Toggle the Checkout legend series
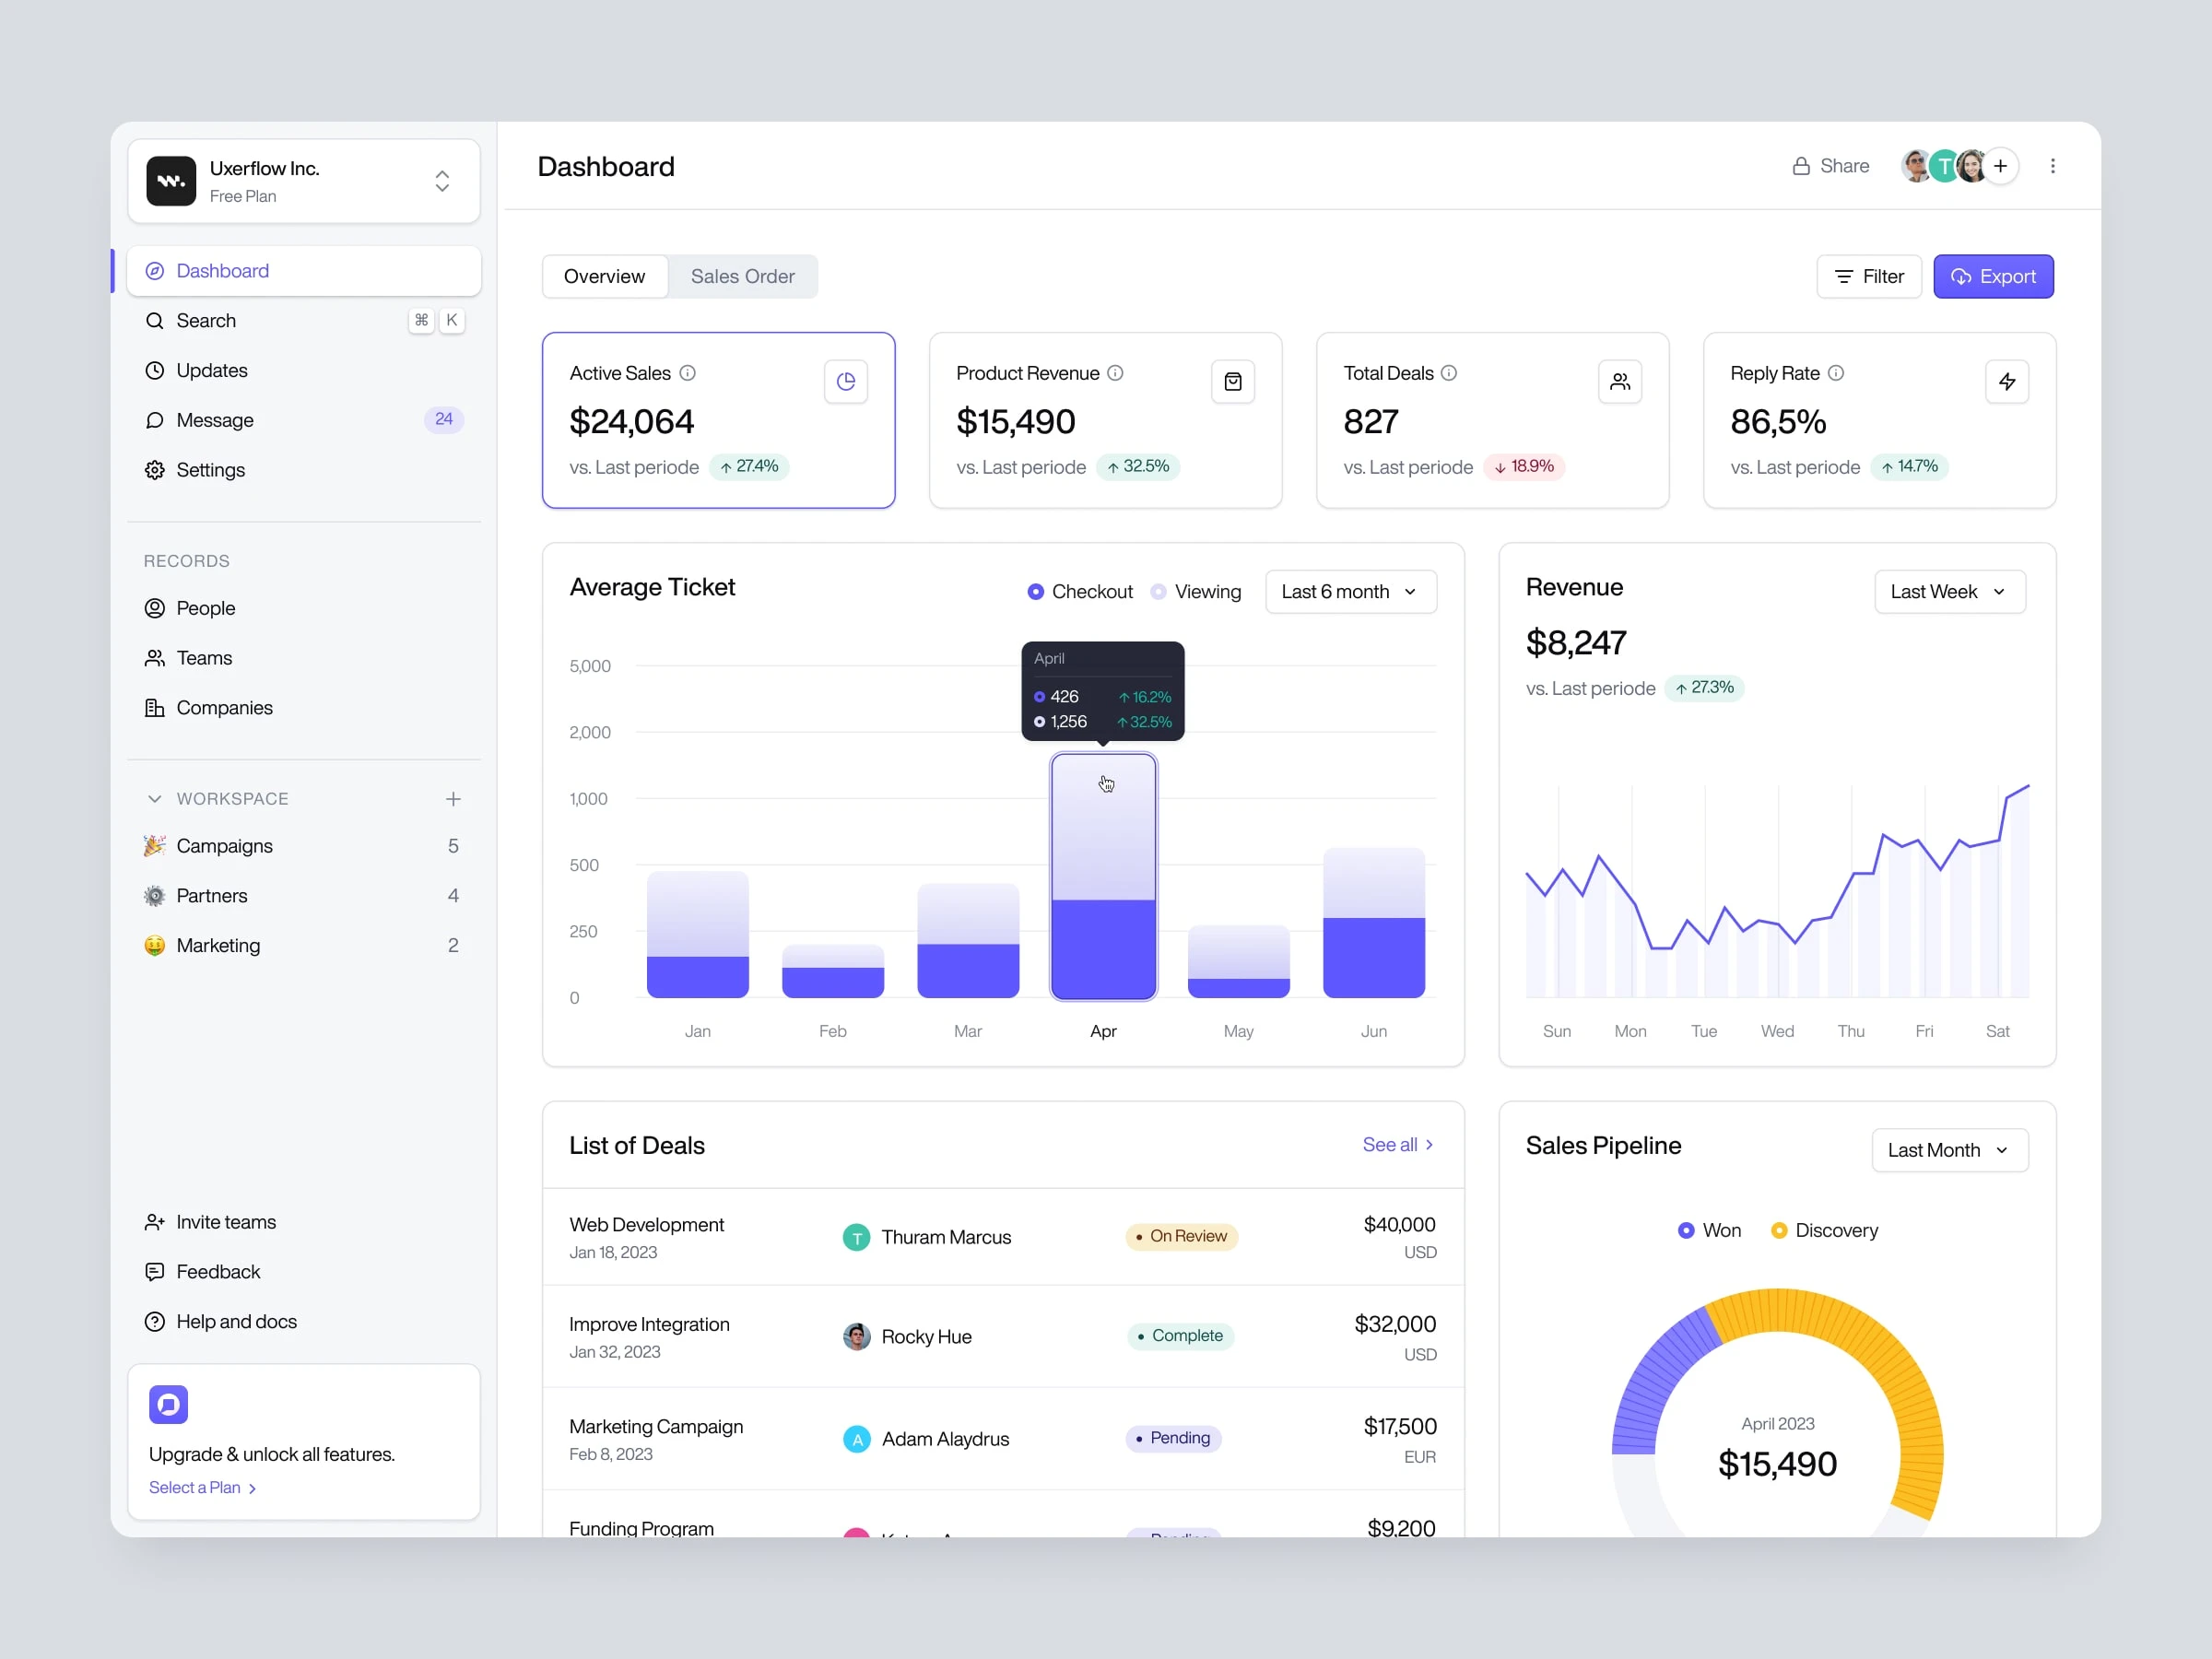The height and width of the screenshot is (1659, 2212). point(1080,592)
